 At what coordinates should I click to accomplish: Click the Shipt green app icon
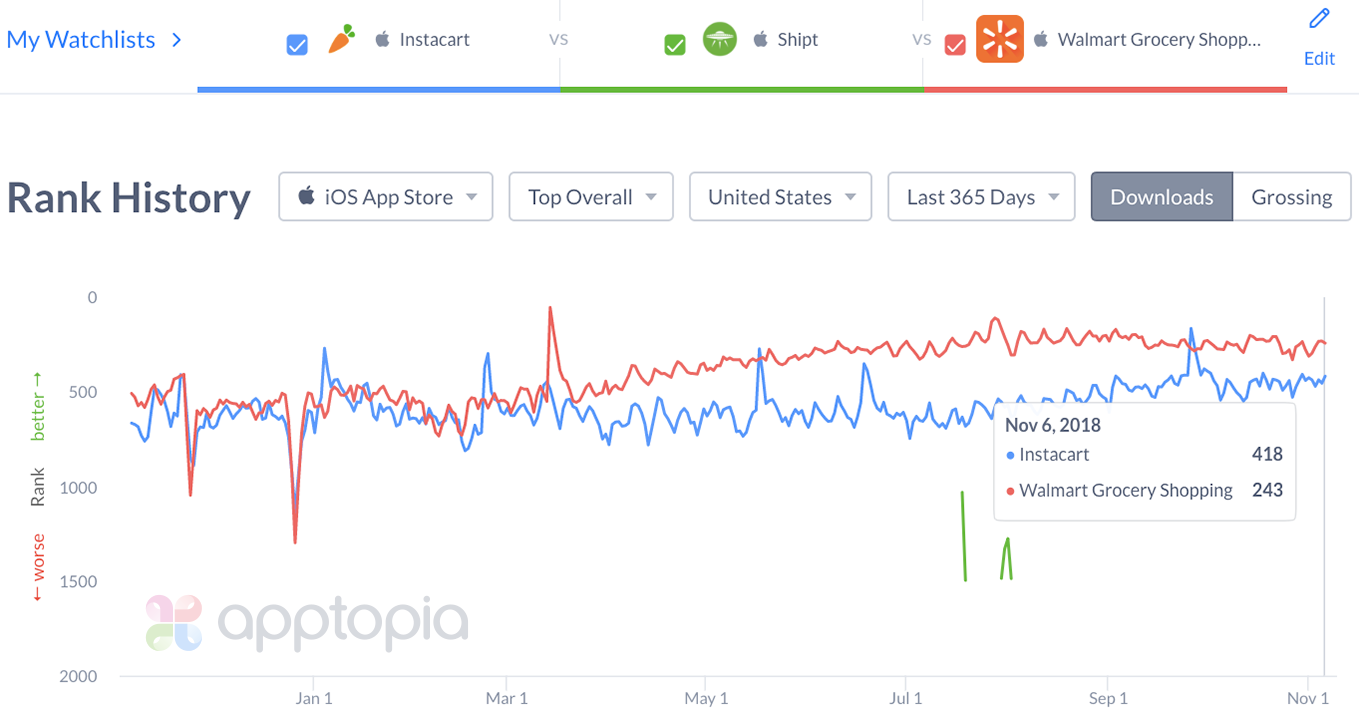(x=719, y=40)
